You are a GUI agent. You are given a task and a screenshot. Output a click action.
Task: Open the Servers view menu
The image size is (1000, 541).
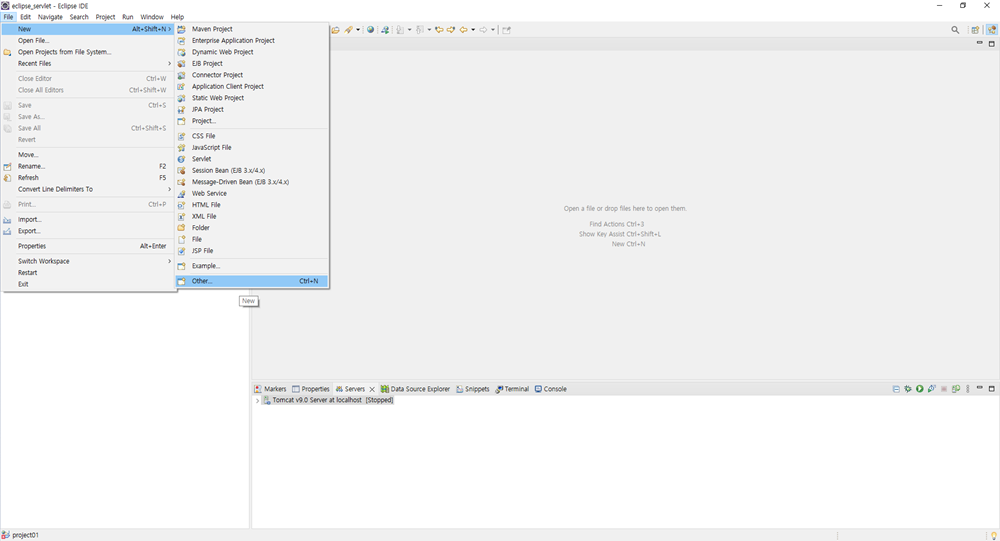click(x=967, y=389)
